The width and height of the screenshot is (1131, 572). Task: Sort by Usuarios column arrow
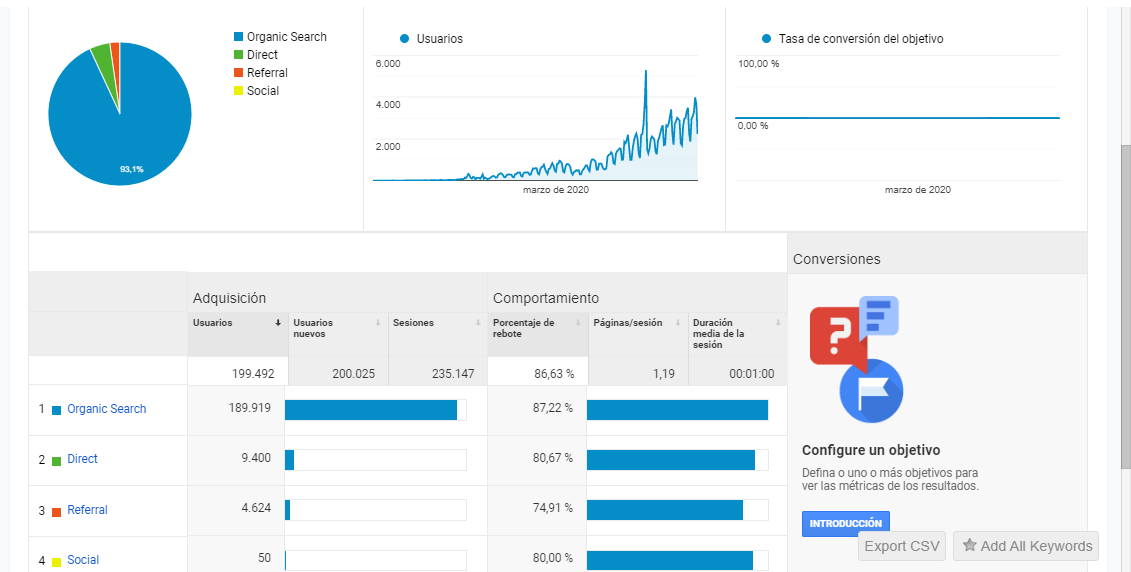coord(278,323)
